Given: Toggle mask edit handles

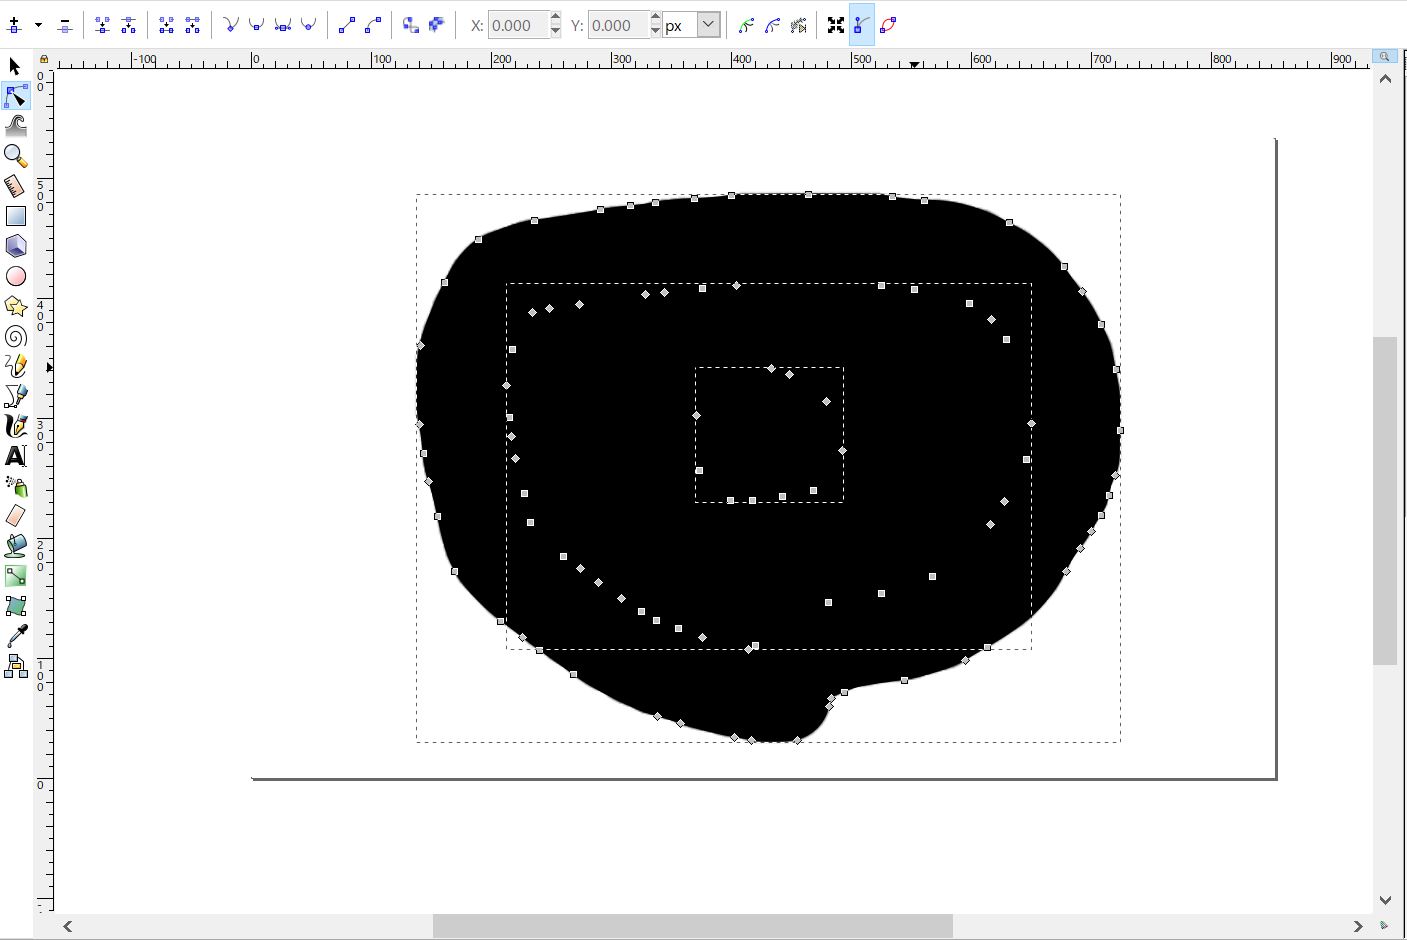Looking at the screenshot, I should (x=772, y=25).
